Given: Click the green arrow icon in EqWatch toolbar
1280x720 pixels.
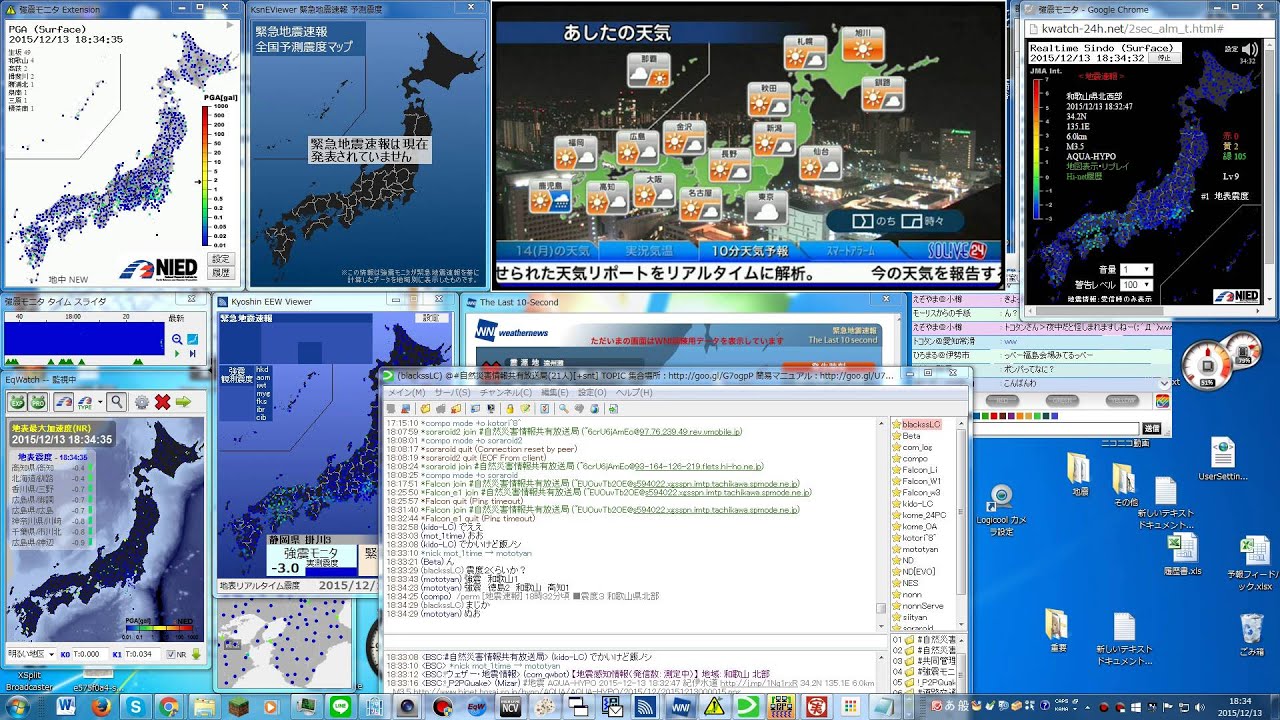Looking at the screenshot, I should pyautogui.click(x=184, y=402).
